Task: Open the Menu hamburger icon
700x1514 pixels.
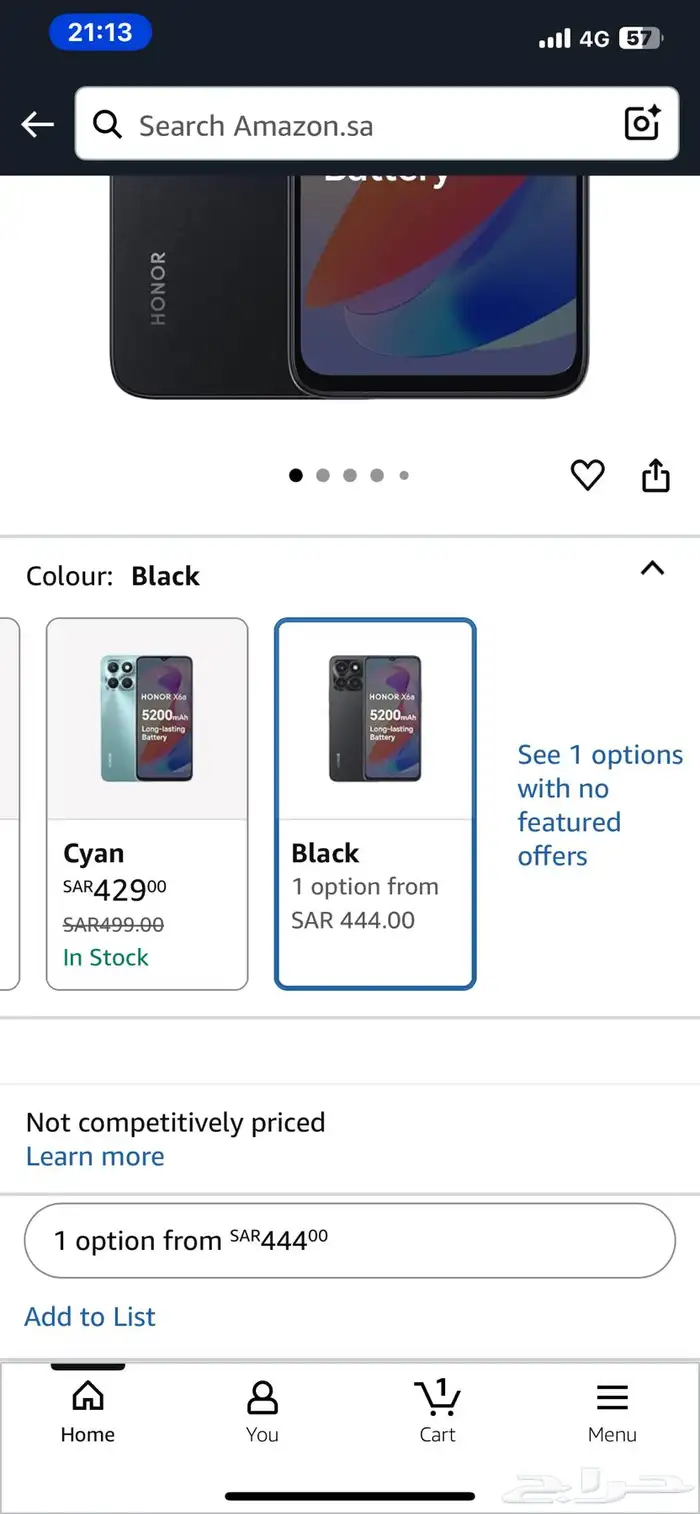Action: tap(612, 1411)
